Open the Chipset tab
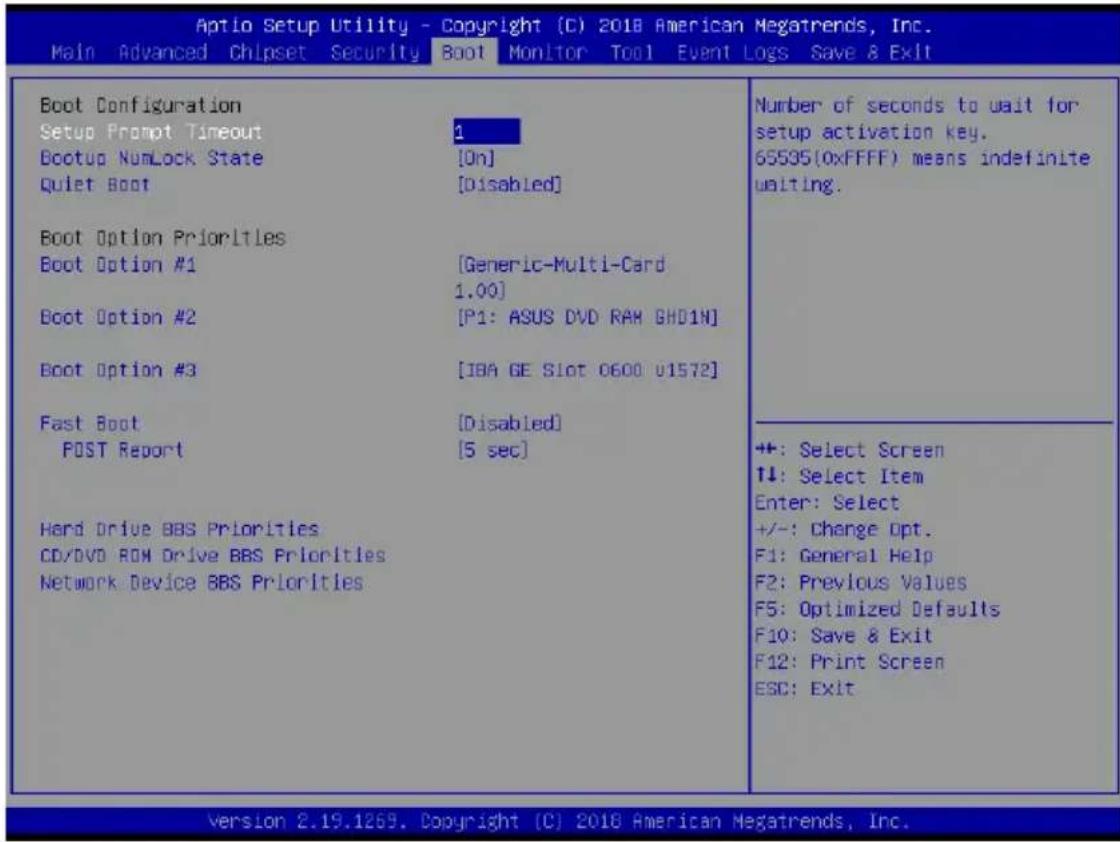1120x842 pixels. coord(267,52)
